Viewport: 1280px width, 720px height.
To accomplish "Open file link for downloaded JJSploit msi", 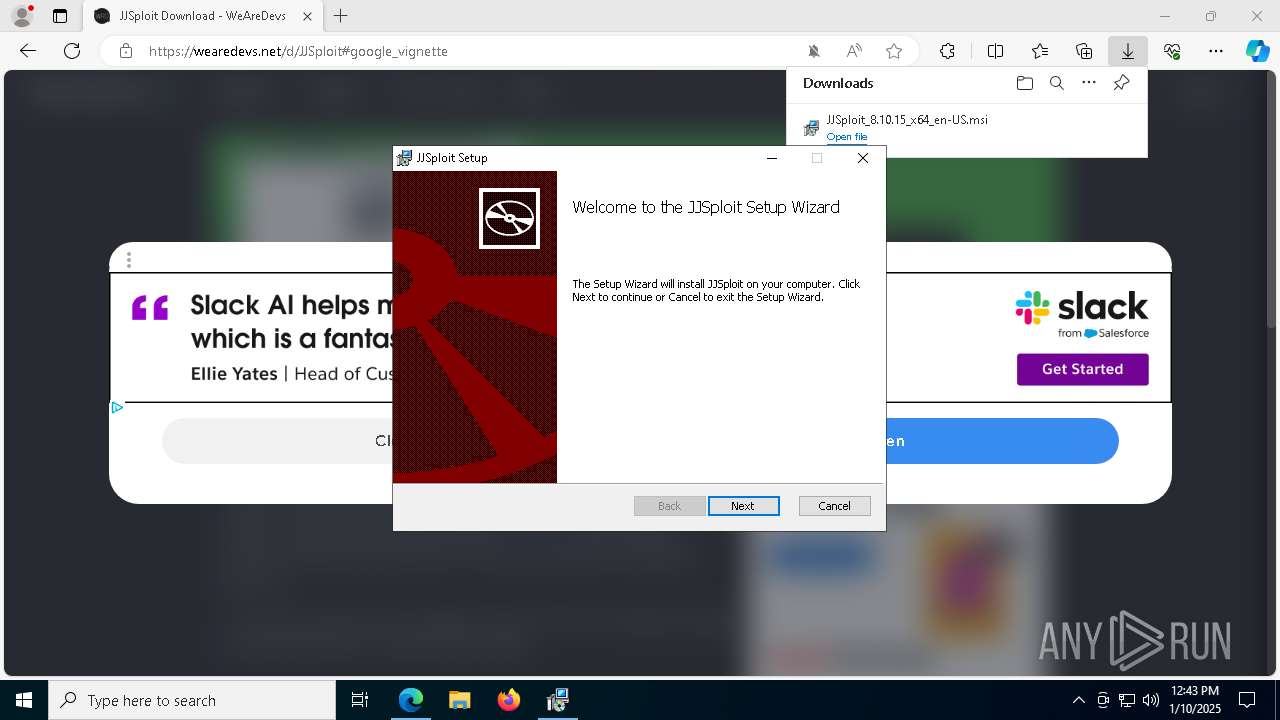I will [x=847, y=137].
